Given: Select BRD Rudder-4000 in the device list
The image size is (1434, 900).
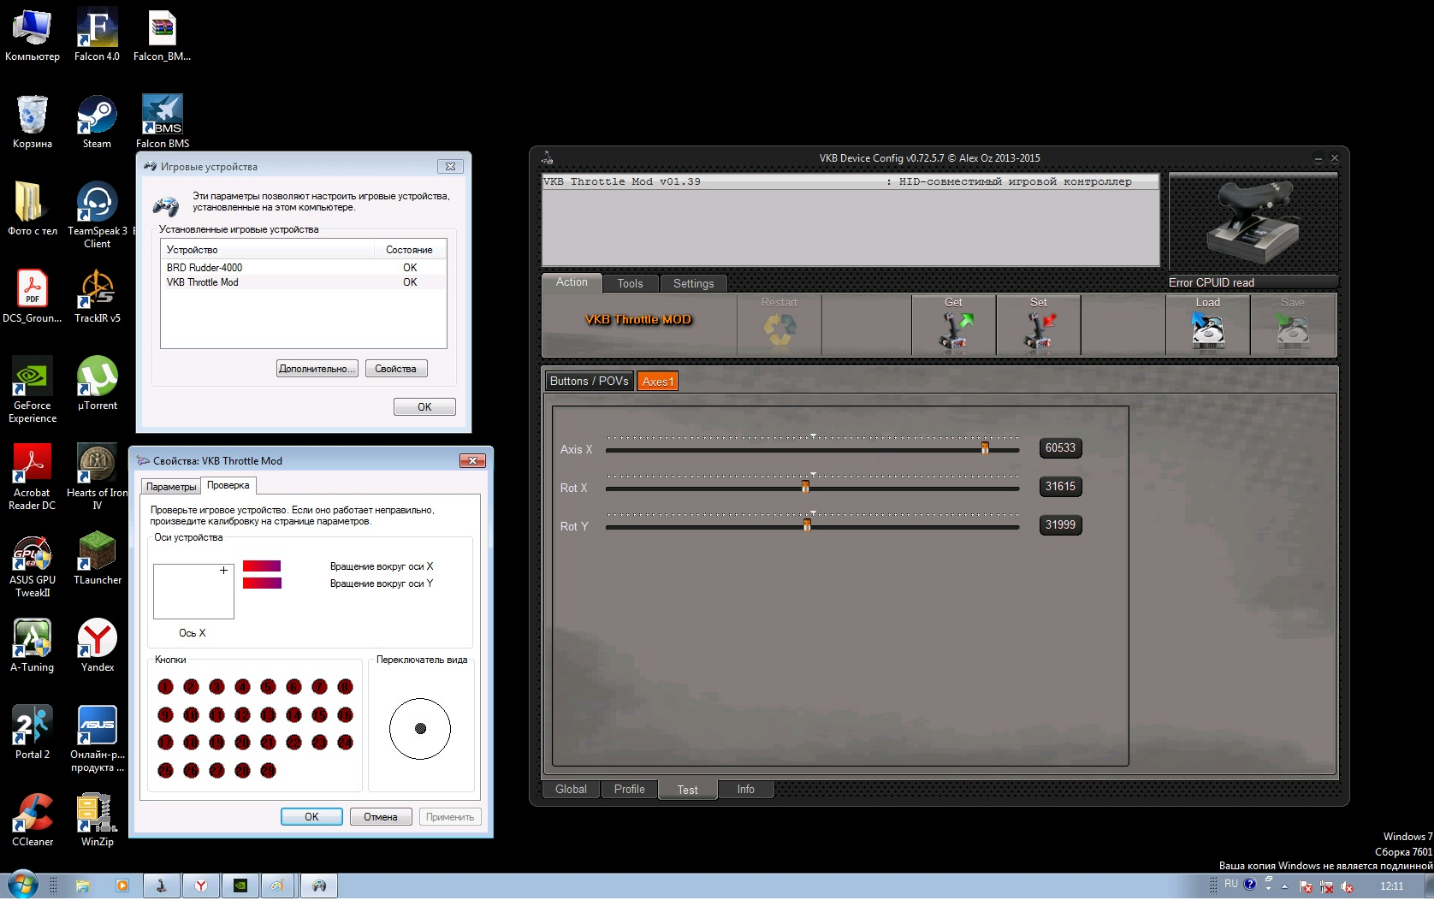Looking at the screenshot, I should [x=303, y=268].
